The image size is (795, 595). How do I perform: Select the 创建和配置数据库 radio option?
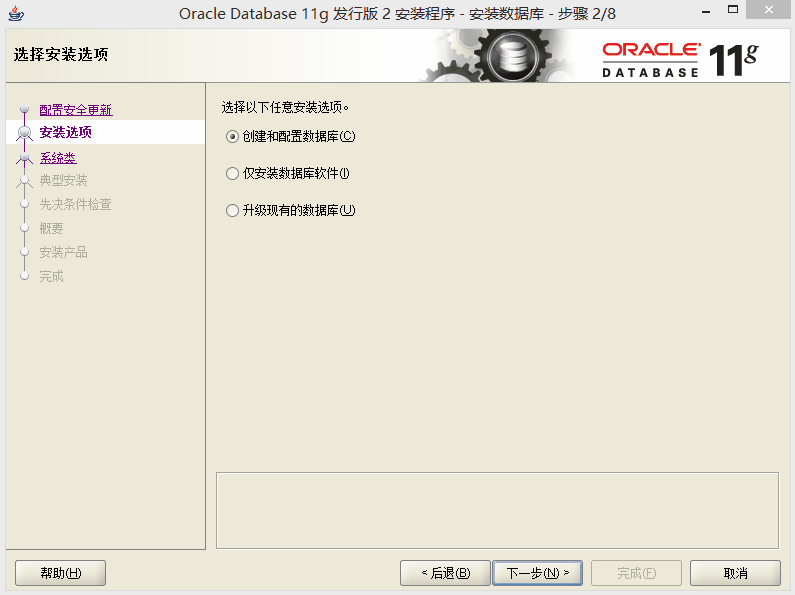(232, 137)
